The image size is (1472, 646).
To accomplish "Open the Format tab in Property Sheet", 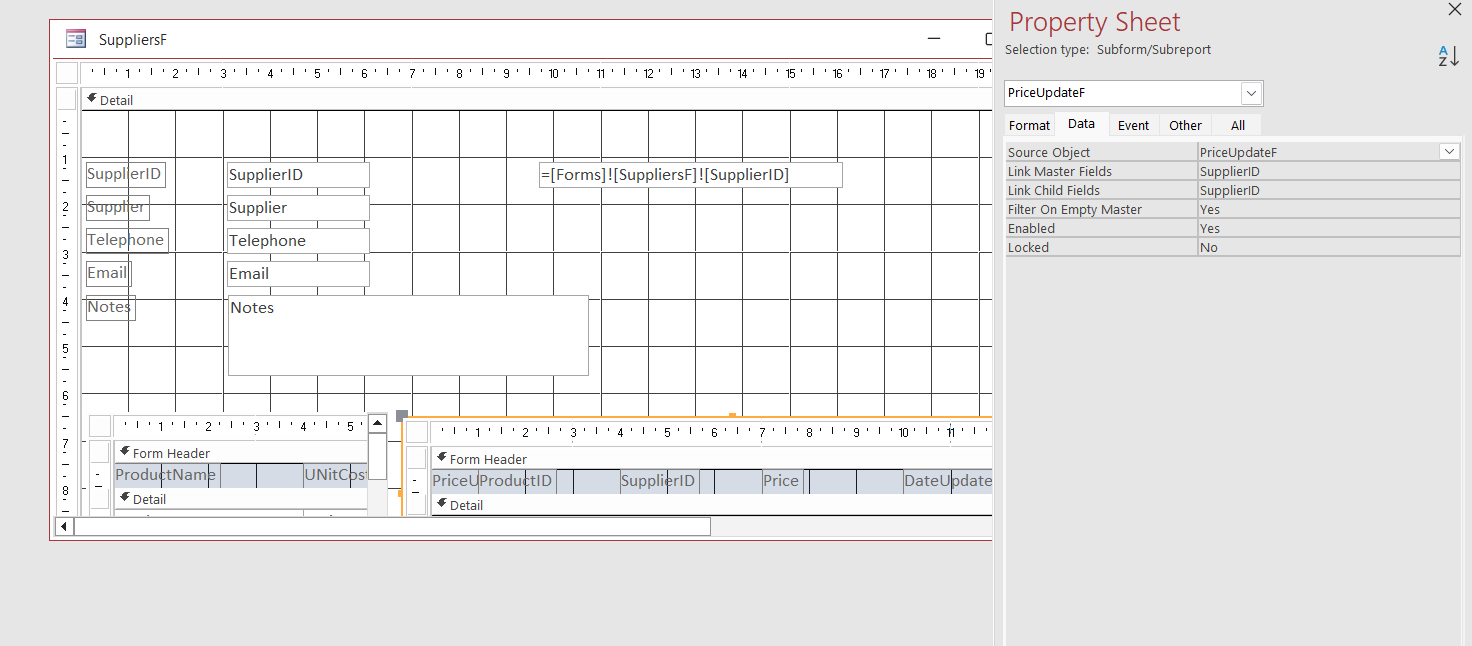I will point(1029,124).
